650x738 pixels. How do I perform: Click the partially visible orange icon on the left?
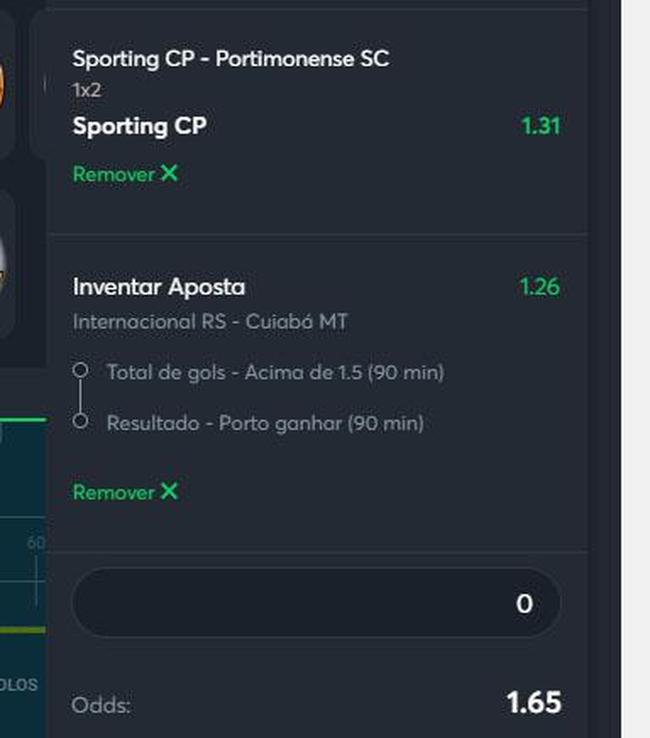pos(2,87)
